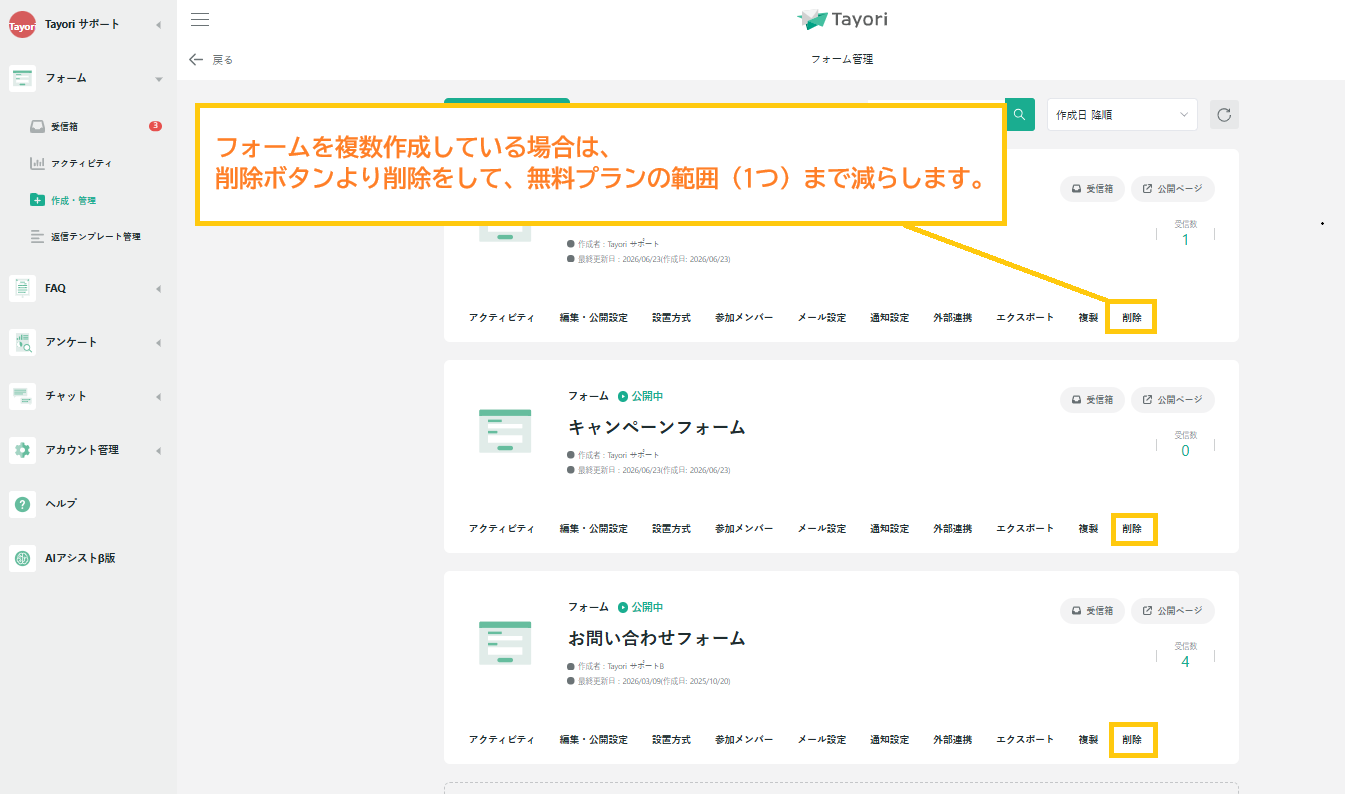Click エクスポート for お問い合わせフォーム
Viewport: 1345px width, 794px height.
coord(1025,740)
